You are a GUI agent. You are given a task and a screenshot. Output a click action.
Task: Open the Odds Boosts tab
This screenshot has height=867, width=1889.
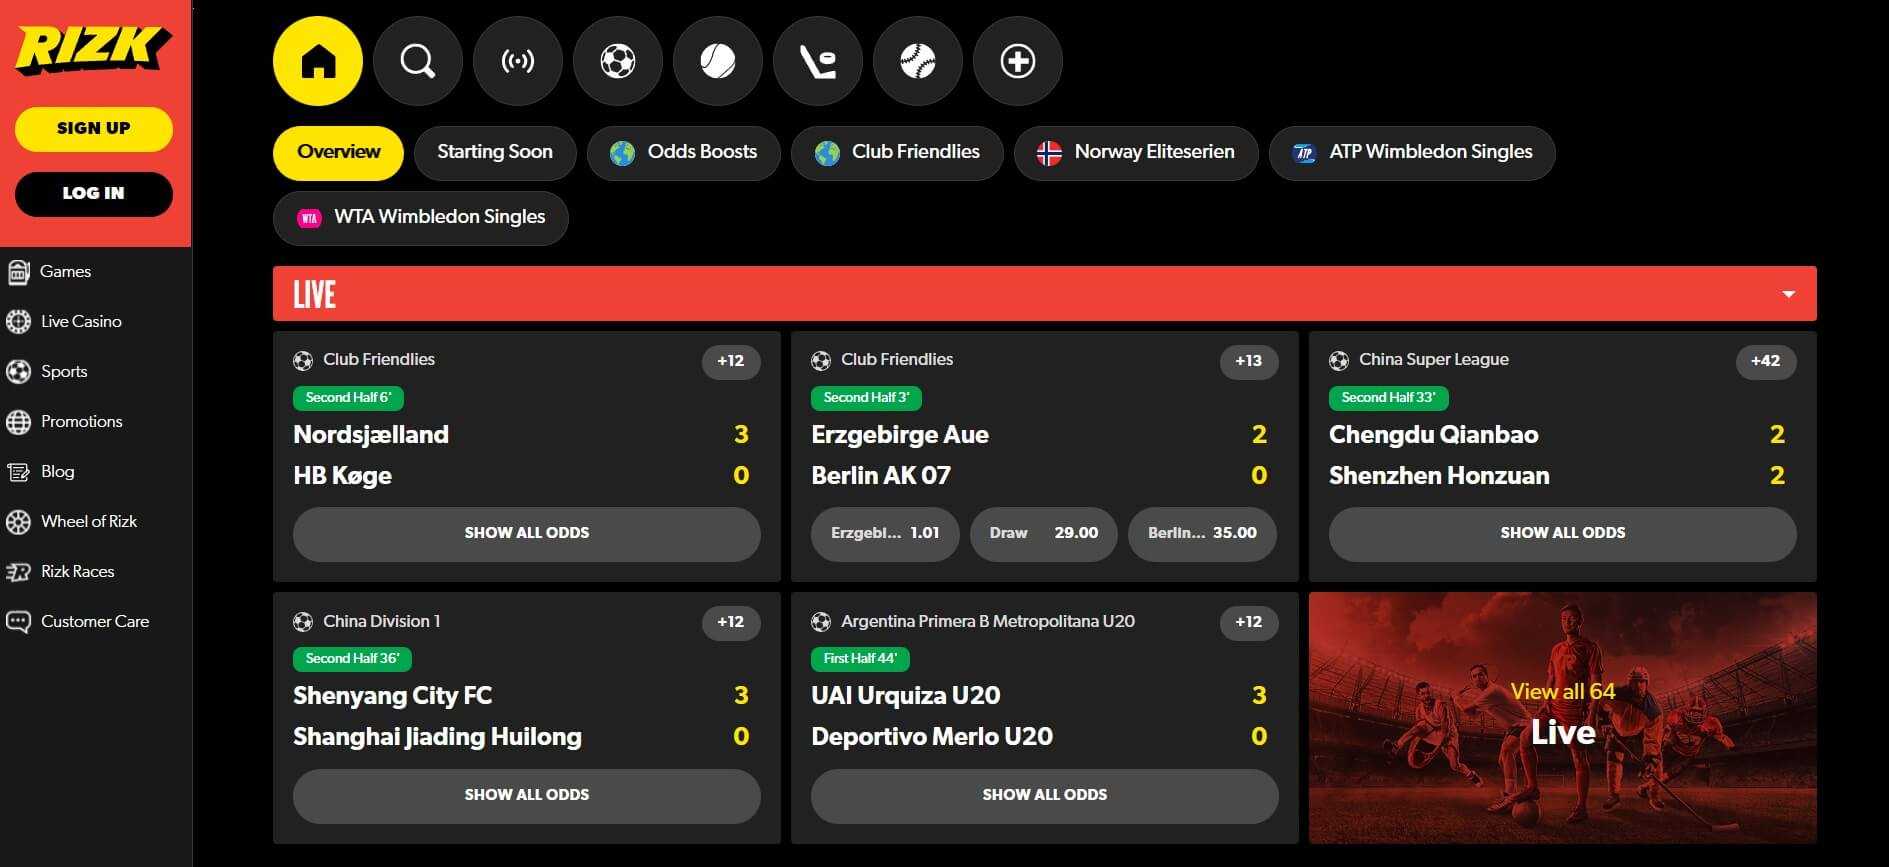click(683, 152)
